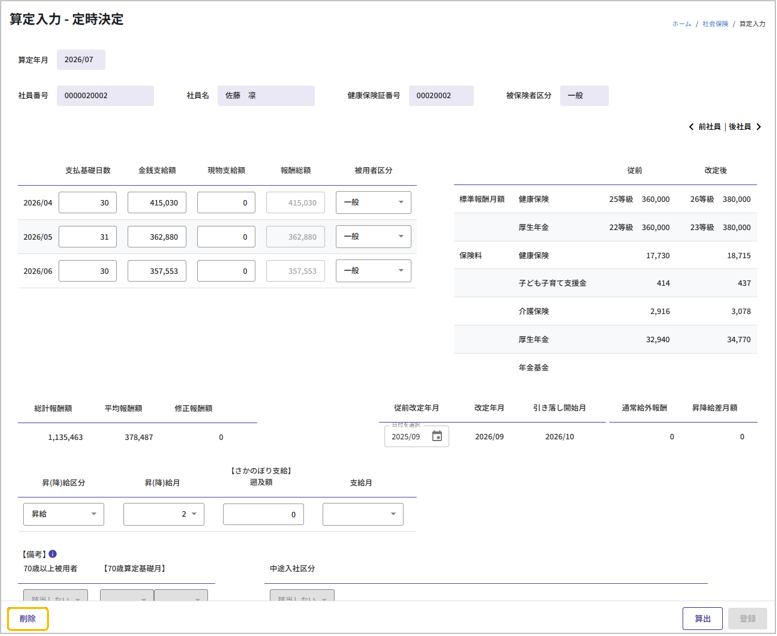The height and width of the screenshot is (636, 777).
Task: Go to previous employee with 前社員 arrow
Action: tap(692, 127)
